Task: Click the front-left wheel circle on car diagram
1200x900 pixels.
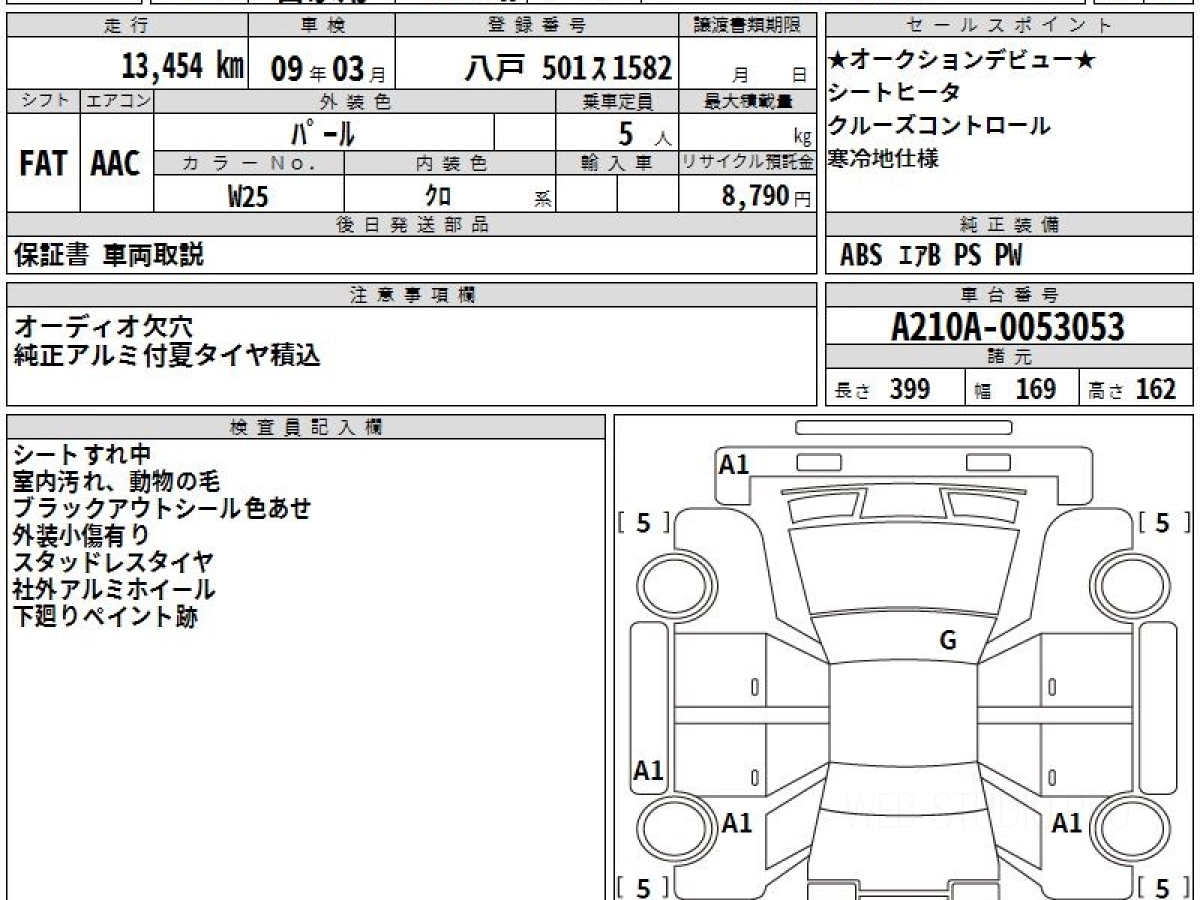Action: pos(665,583)
